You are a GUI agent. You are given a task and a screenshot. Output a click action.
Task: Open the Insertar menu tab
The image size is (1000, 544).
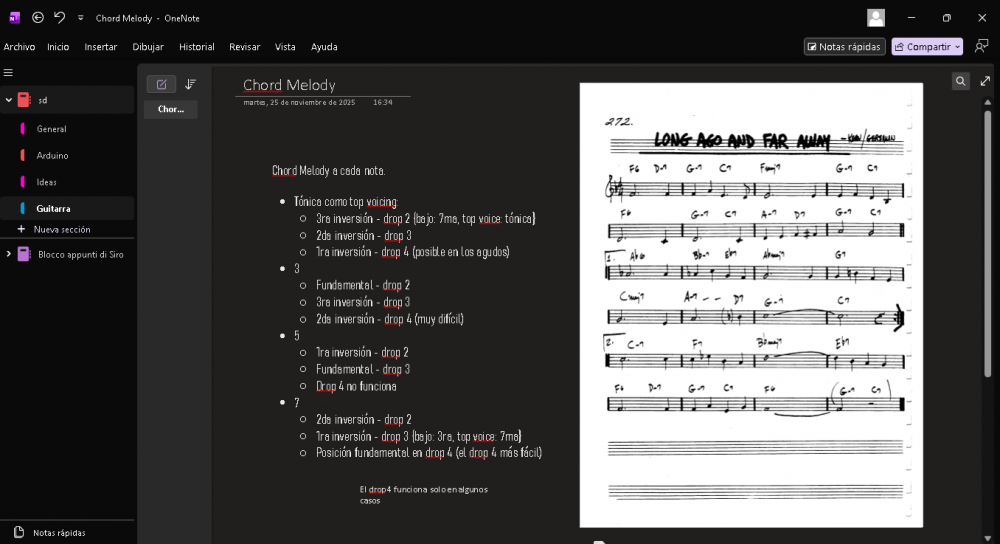(101, 47)
